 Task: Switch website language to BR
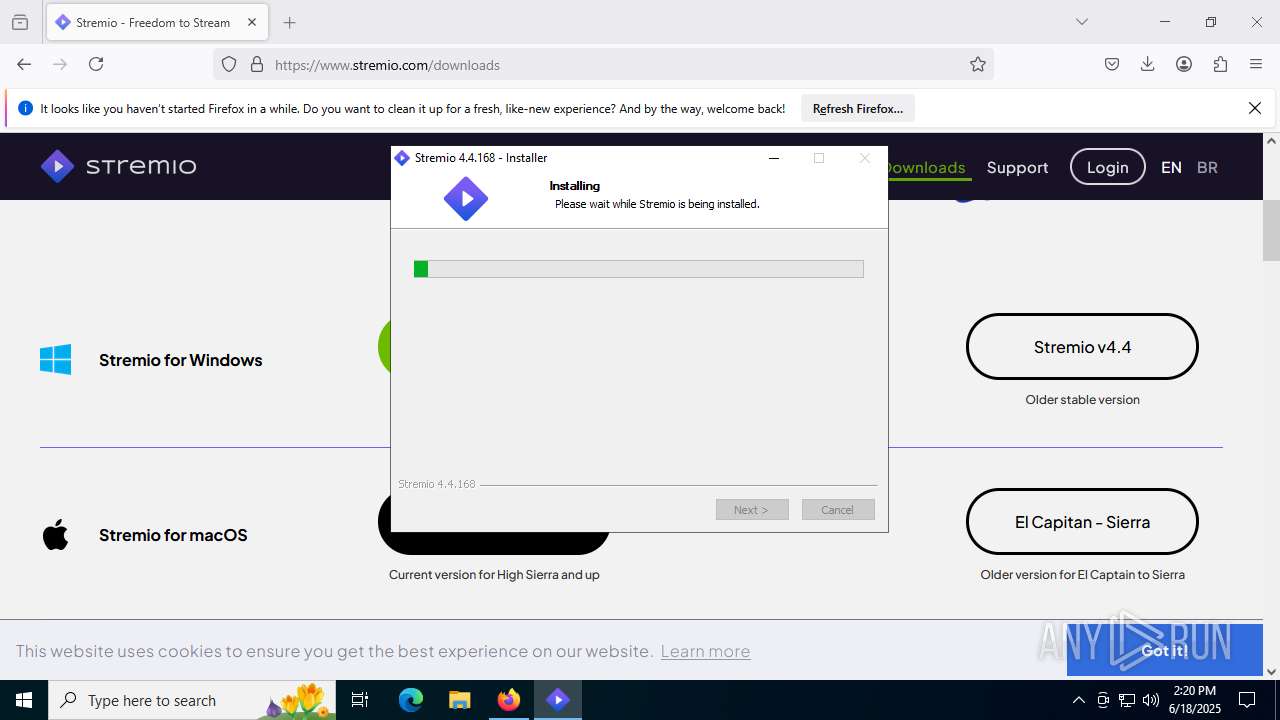point(1207,167)
